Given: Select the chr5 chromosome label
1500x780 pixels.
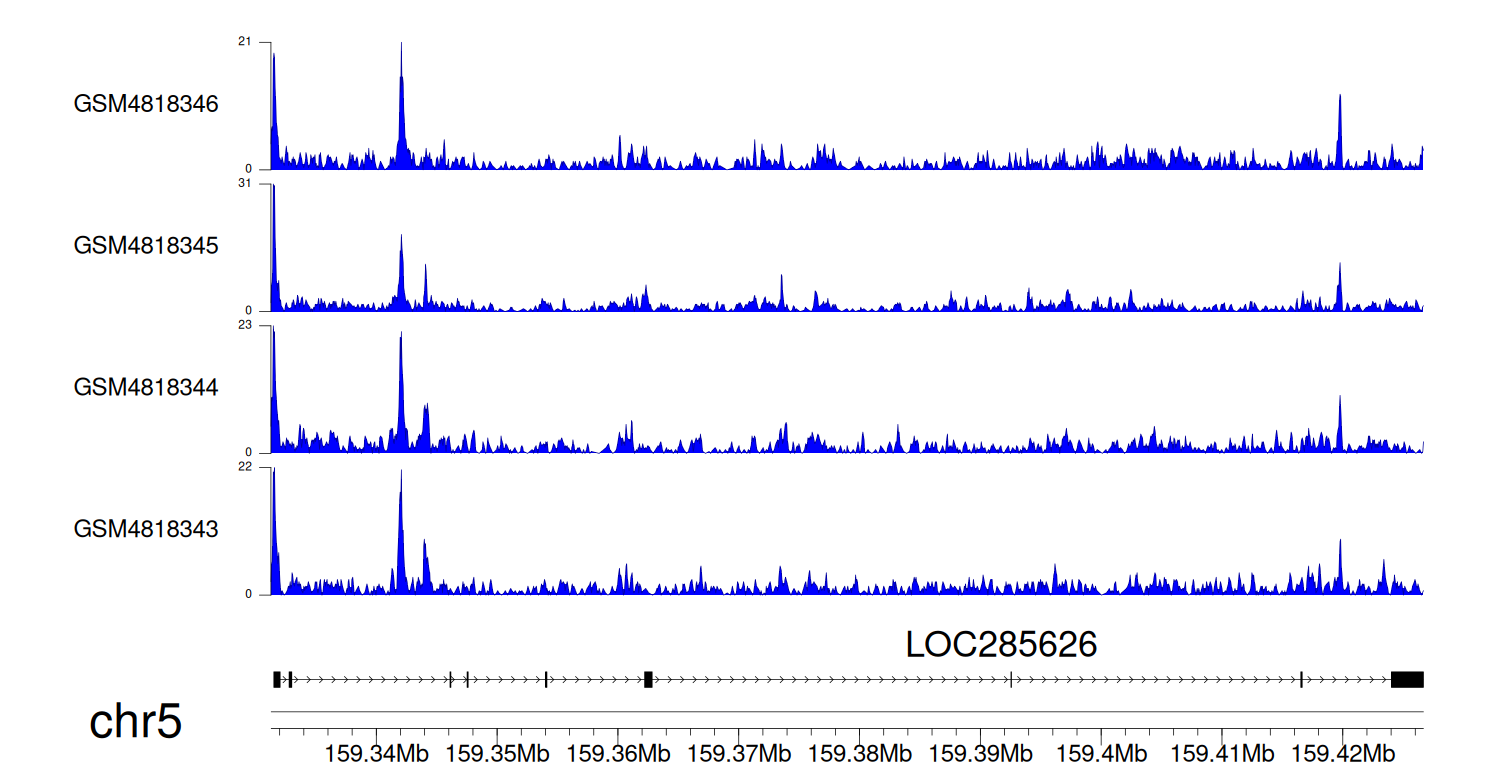Looking at the screenshot, I should point(136,722).
